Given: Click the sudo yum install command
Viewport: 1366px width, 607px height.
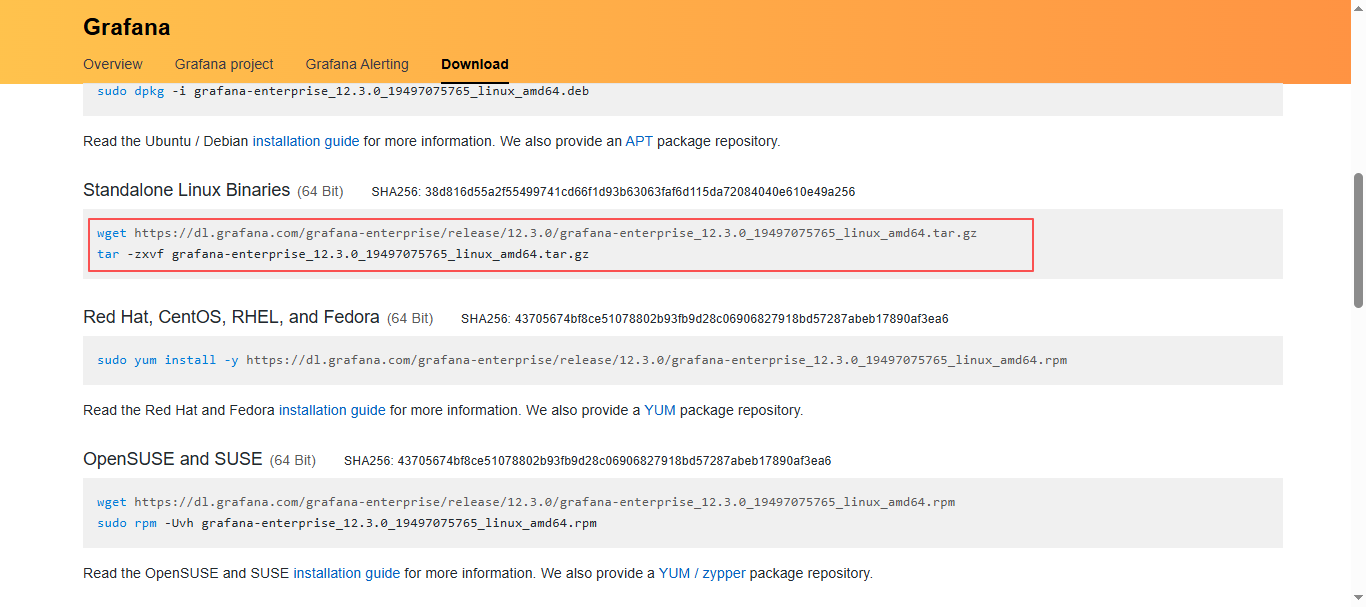Looking at the screenshot, I should tap(582, 360).
